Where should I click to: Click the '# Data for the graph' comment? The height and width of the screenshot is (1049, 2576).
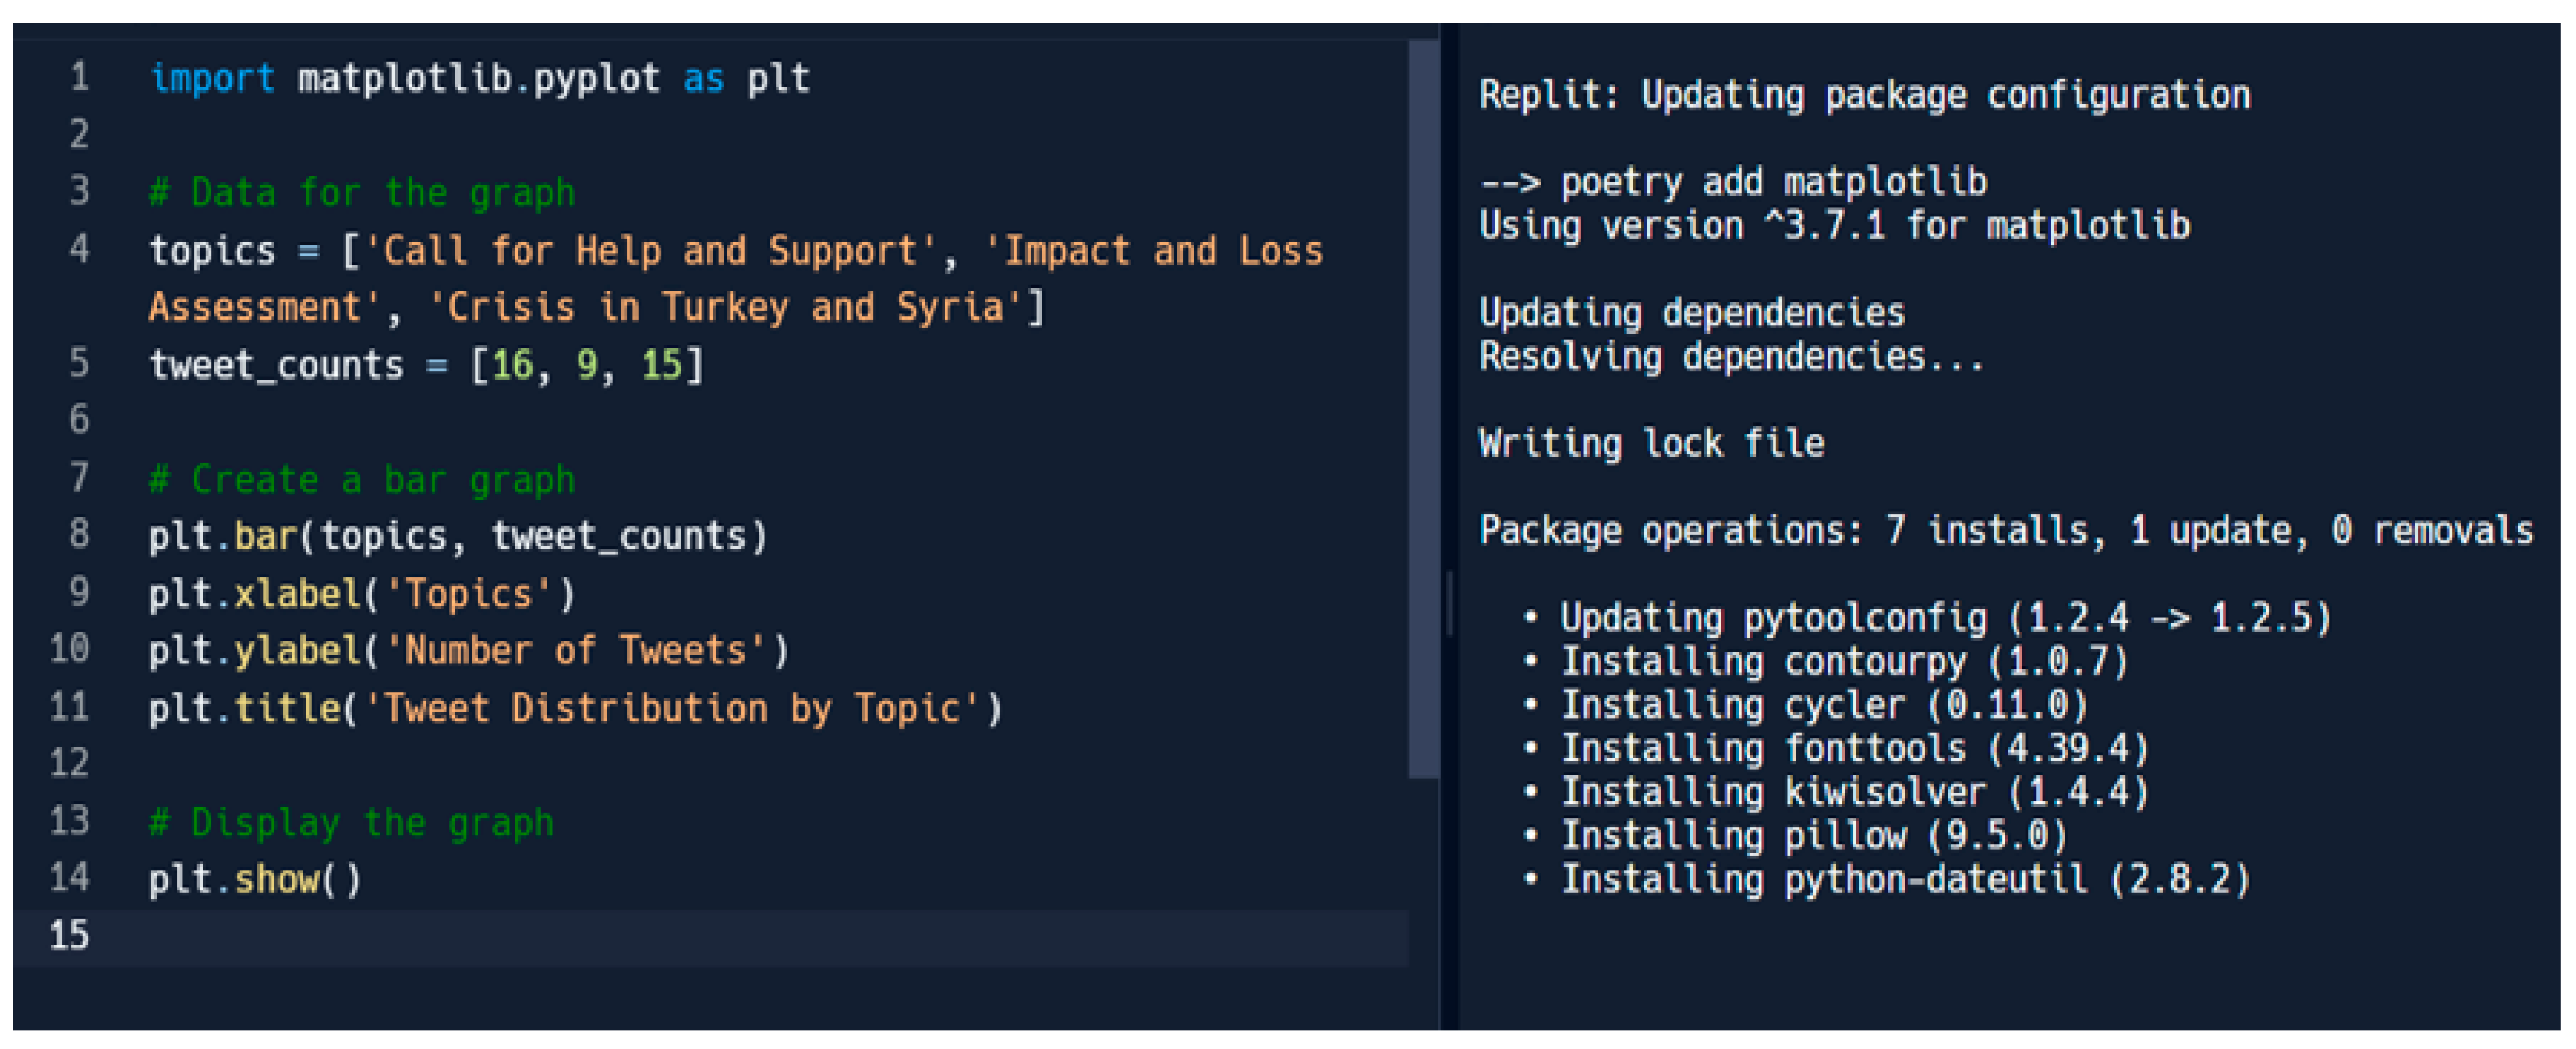click(x=362, y=192)
